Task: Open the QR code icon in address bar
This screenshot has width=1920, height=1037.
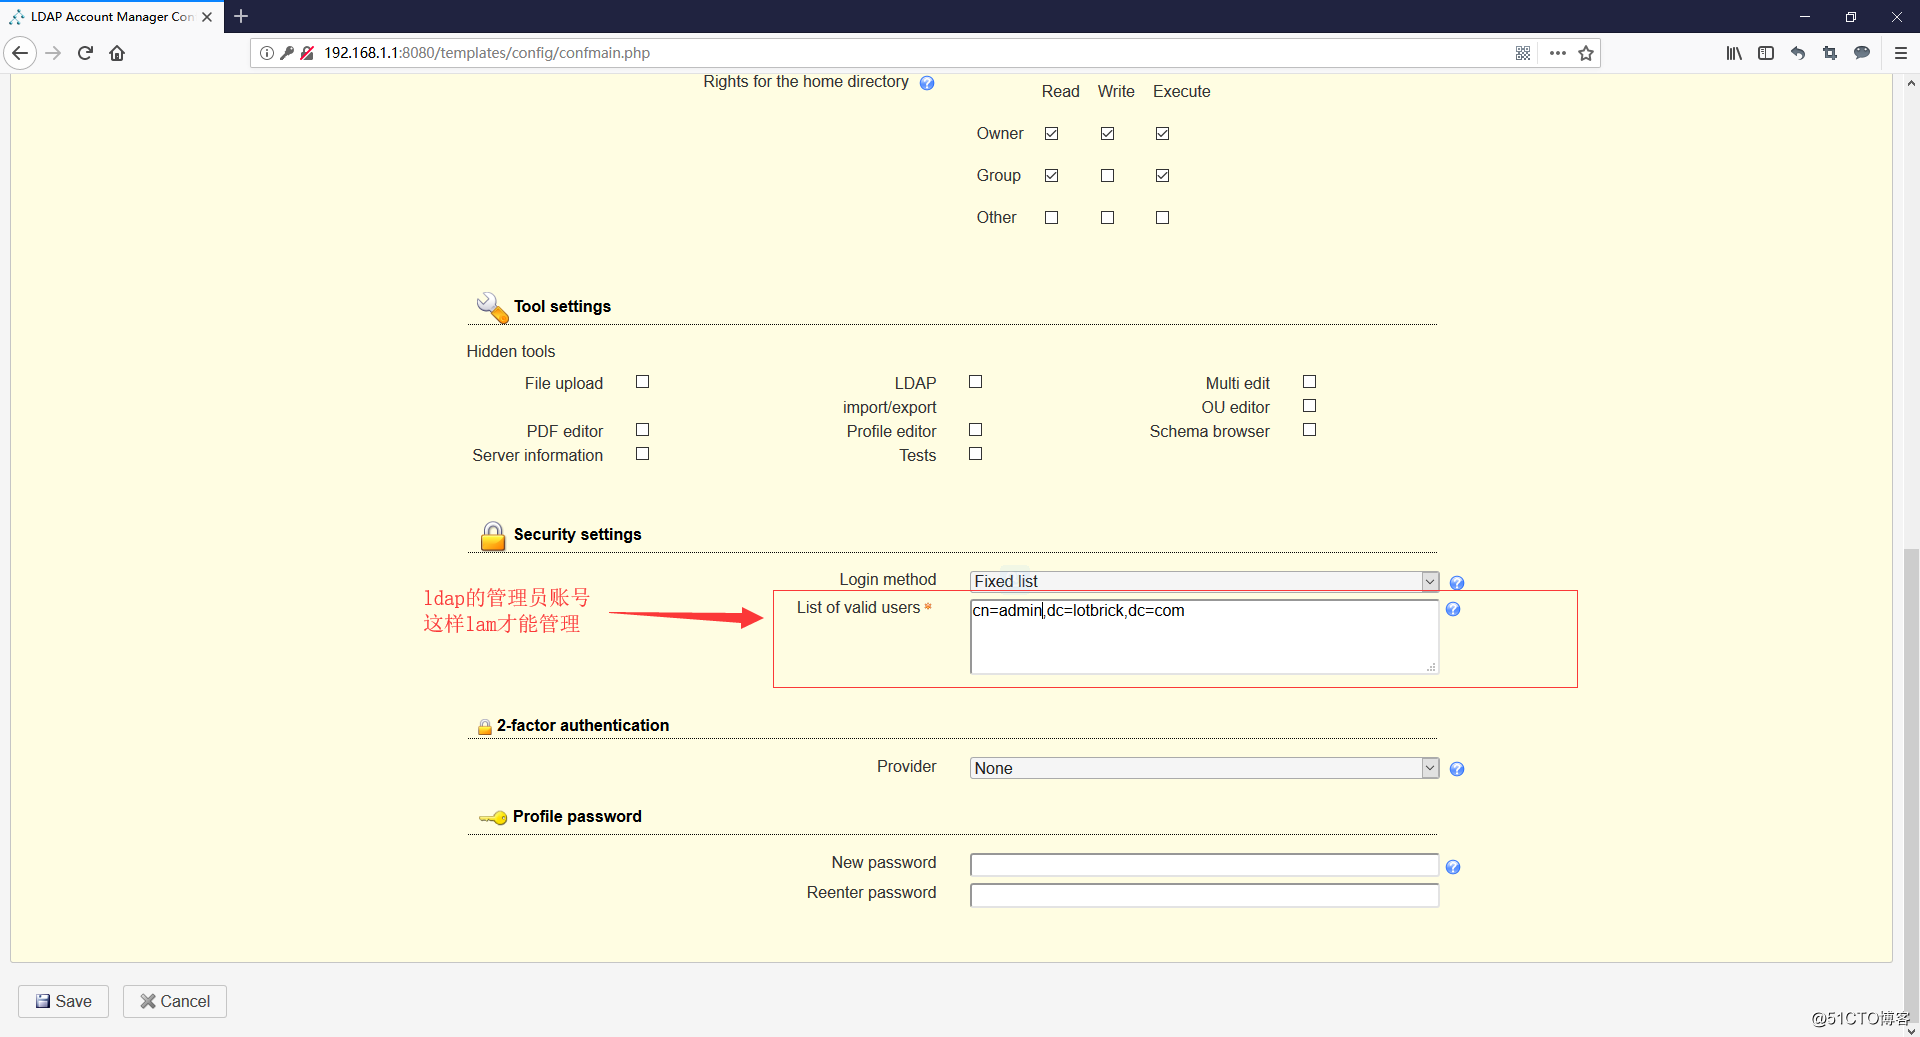Action: (x=1523, y=53)
